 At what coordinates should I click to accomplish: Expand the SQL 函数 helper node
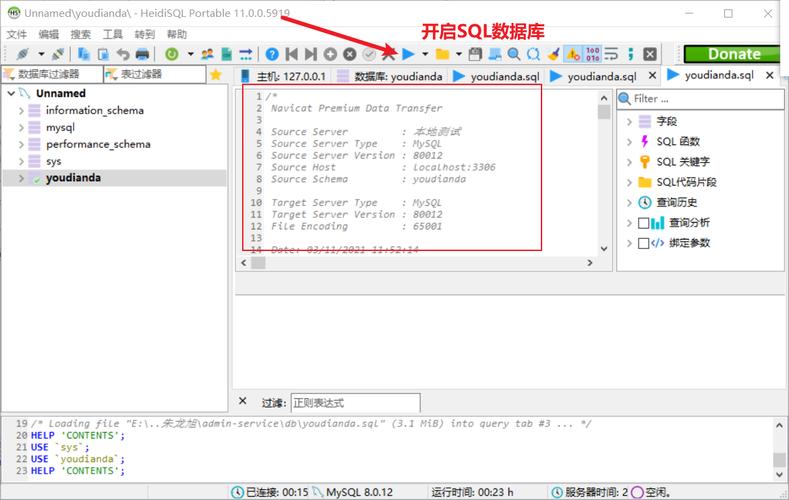point(629,142)
